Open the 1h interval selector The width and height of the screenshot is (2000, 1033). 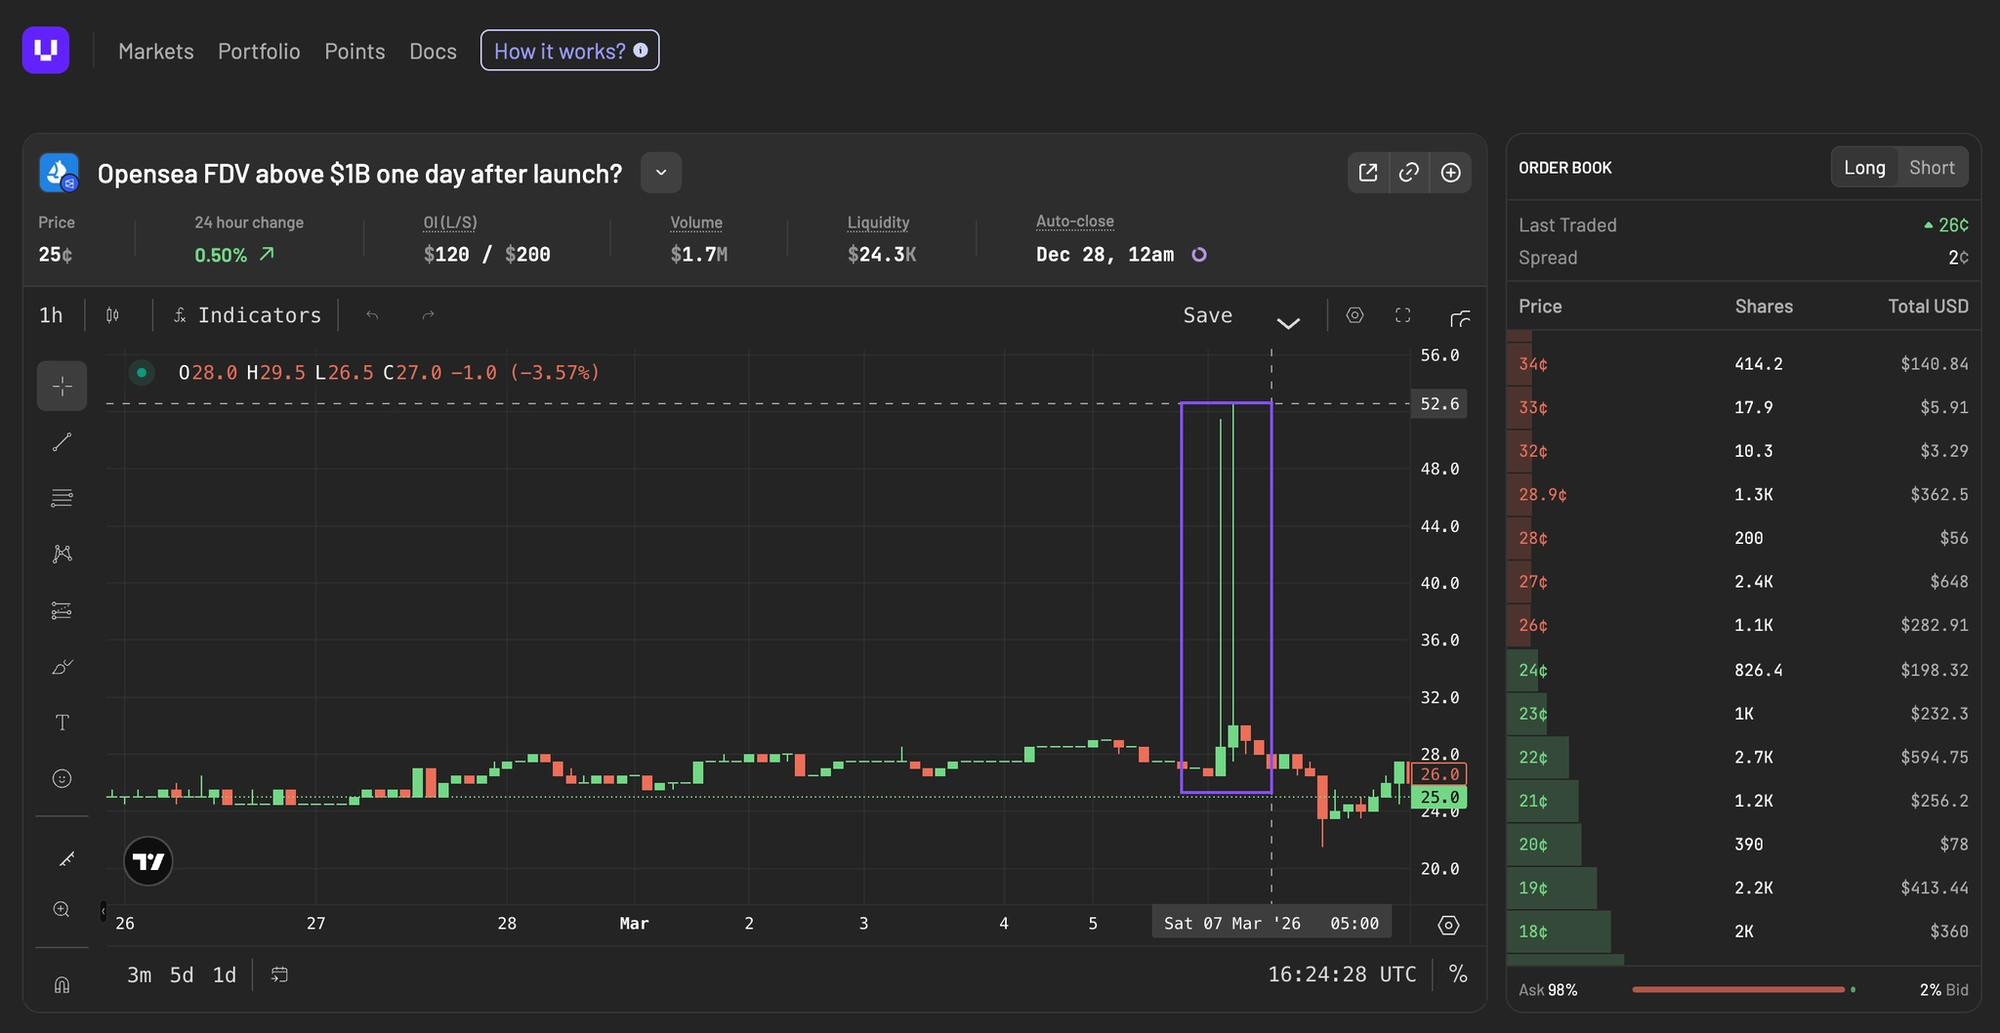pos(51,316)
